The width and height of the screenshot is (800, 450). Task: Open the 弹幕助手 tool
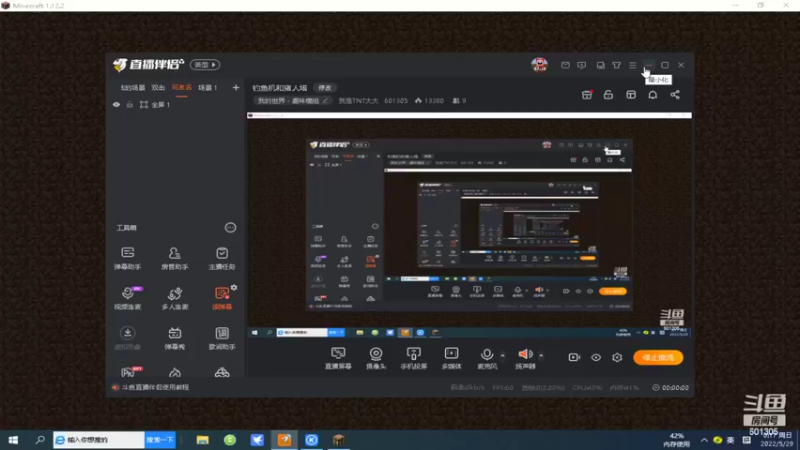pyautogui.click(x=128, y=258)
